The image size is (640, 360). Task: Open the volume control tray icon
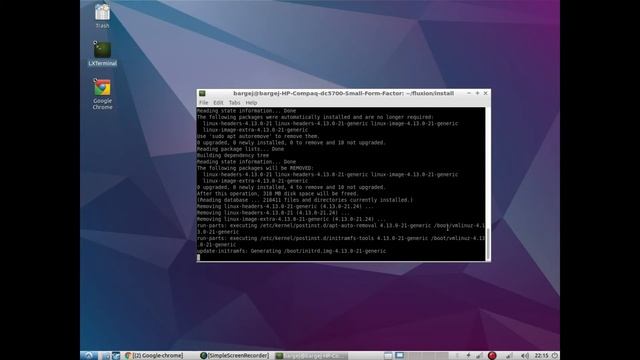tap(525, 356)
